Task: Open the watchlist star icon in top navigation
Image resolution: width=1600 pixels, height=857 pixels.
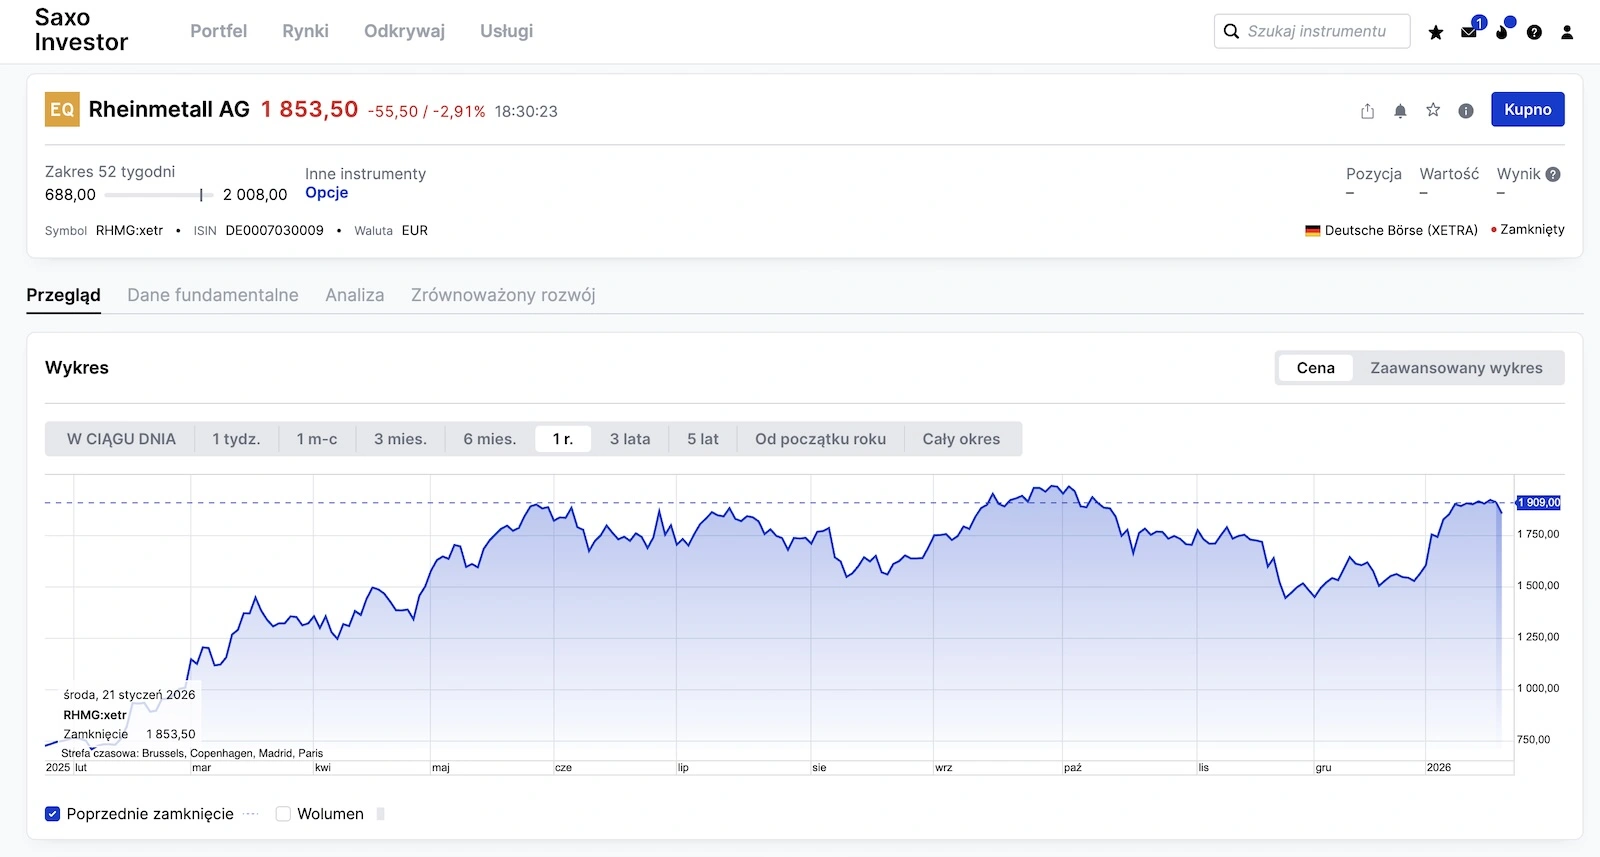Action: click(1436, 32)
